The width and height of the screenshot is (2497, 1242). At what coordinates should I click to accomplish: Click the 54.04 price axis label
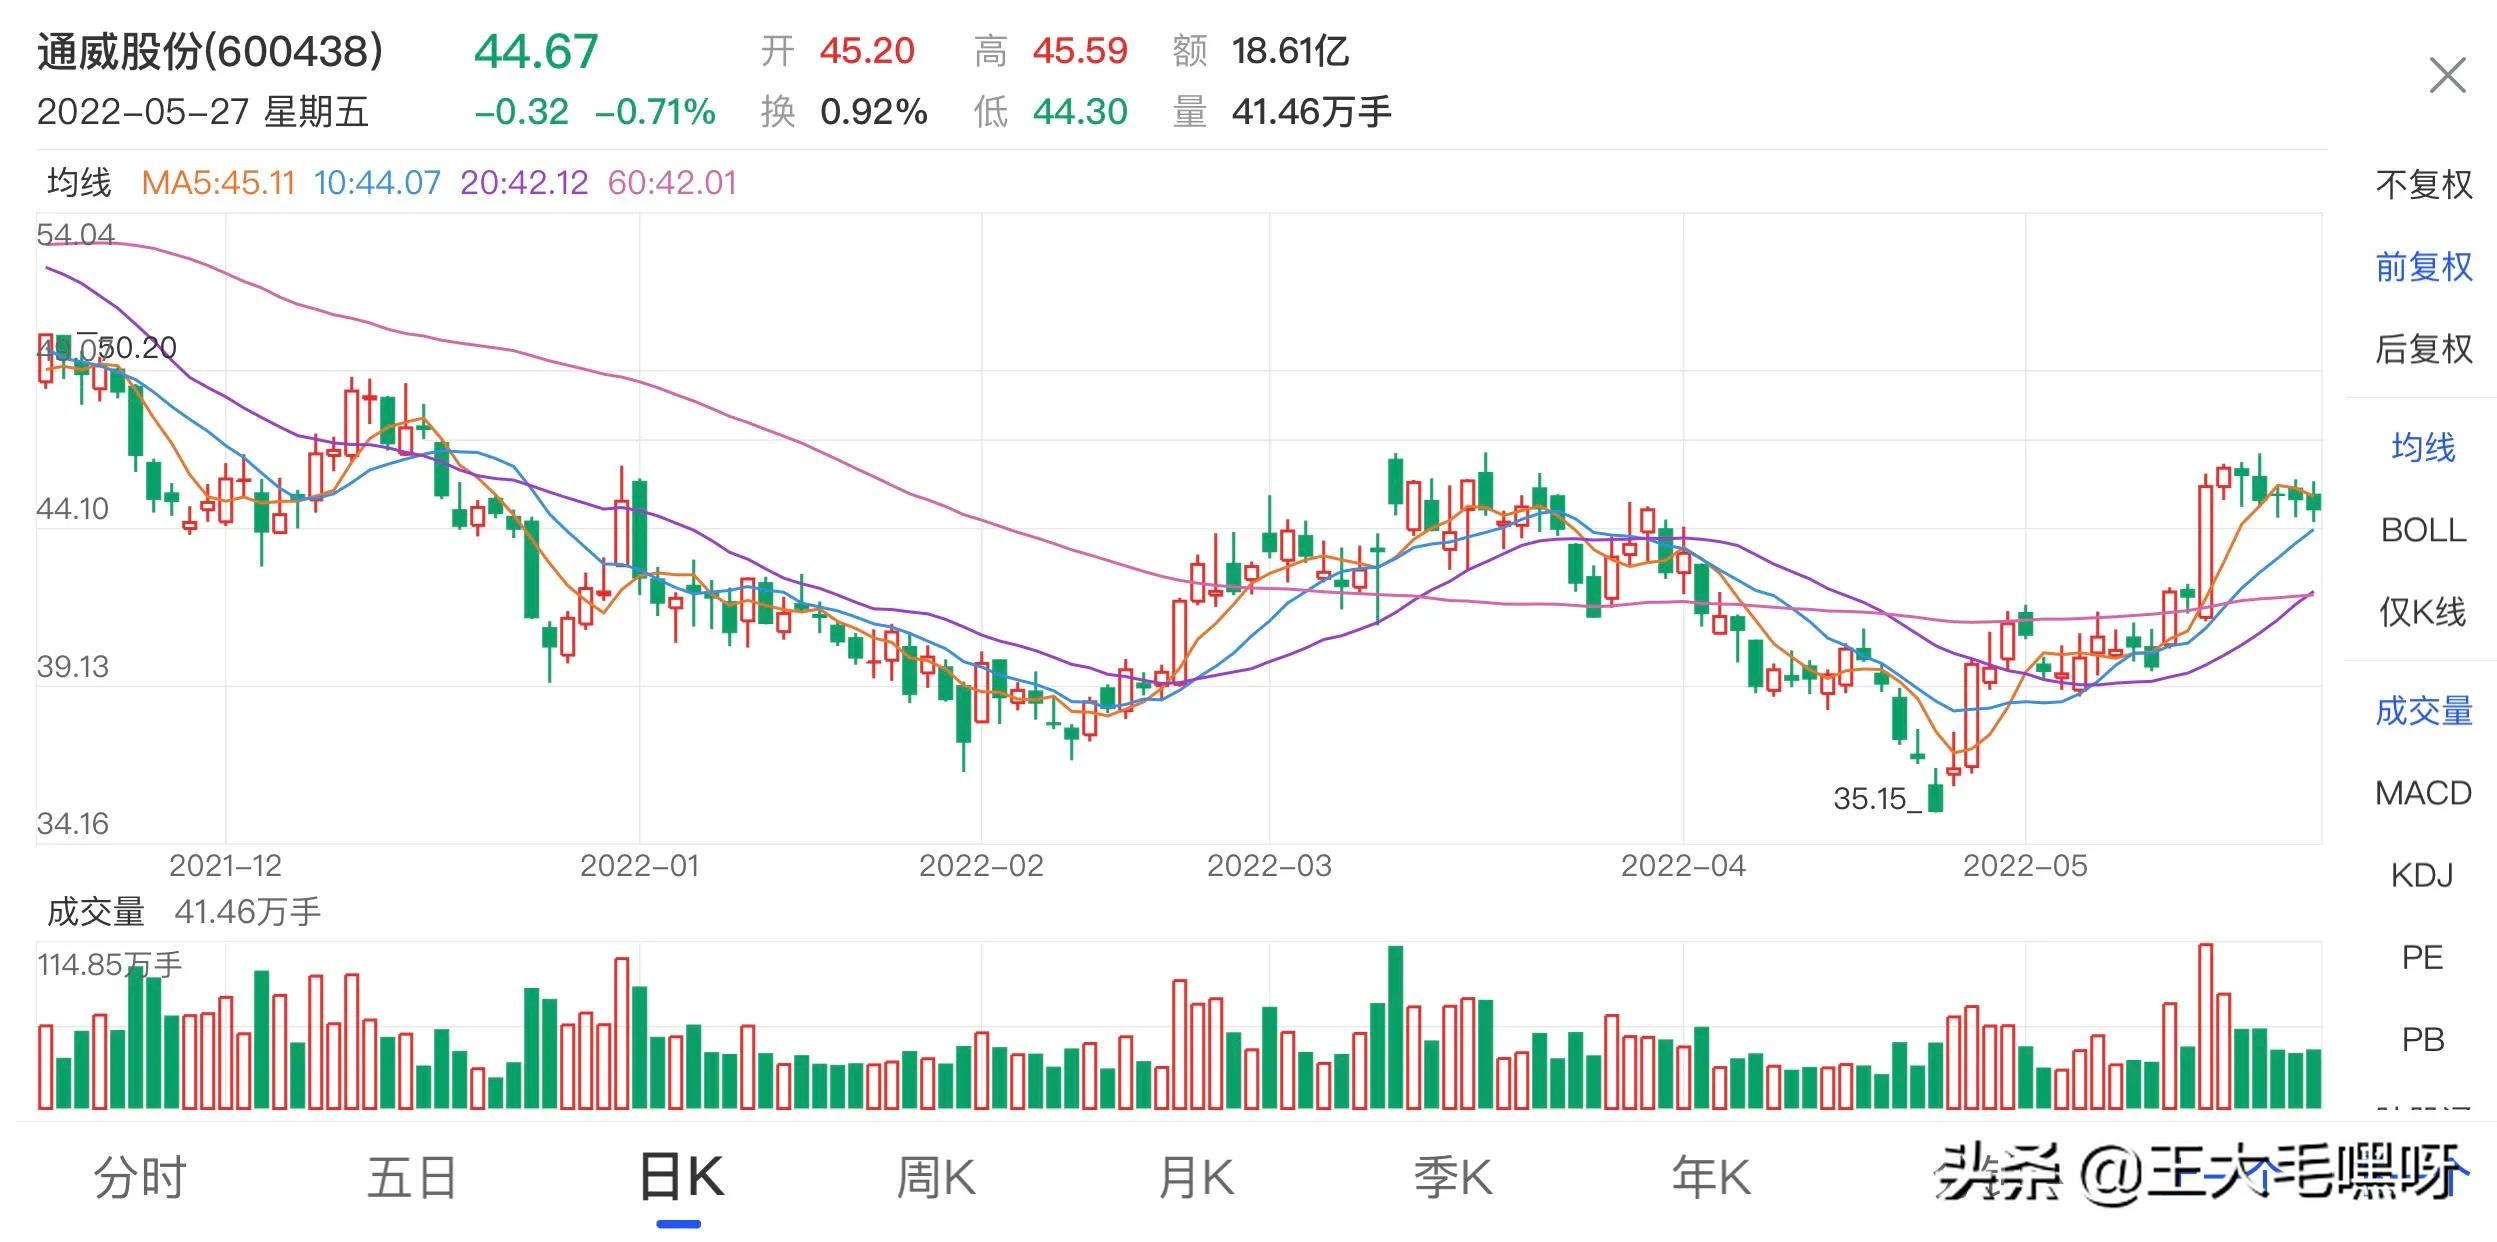coord(76,235)
